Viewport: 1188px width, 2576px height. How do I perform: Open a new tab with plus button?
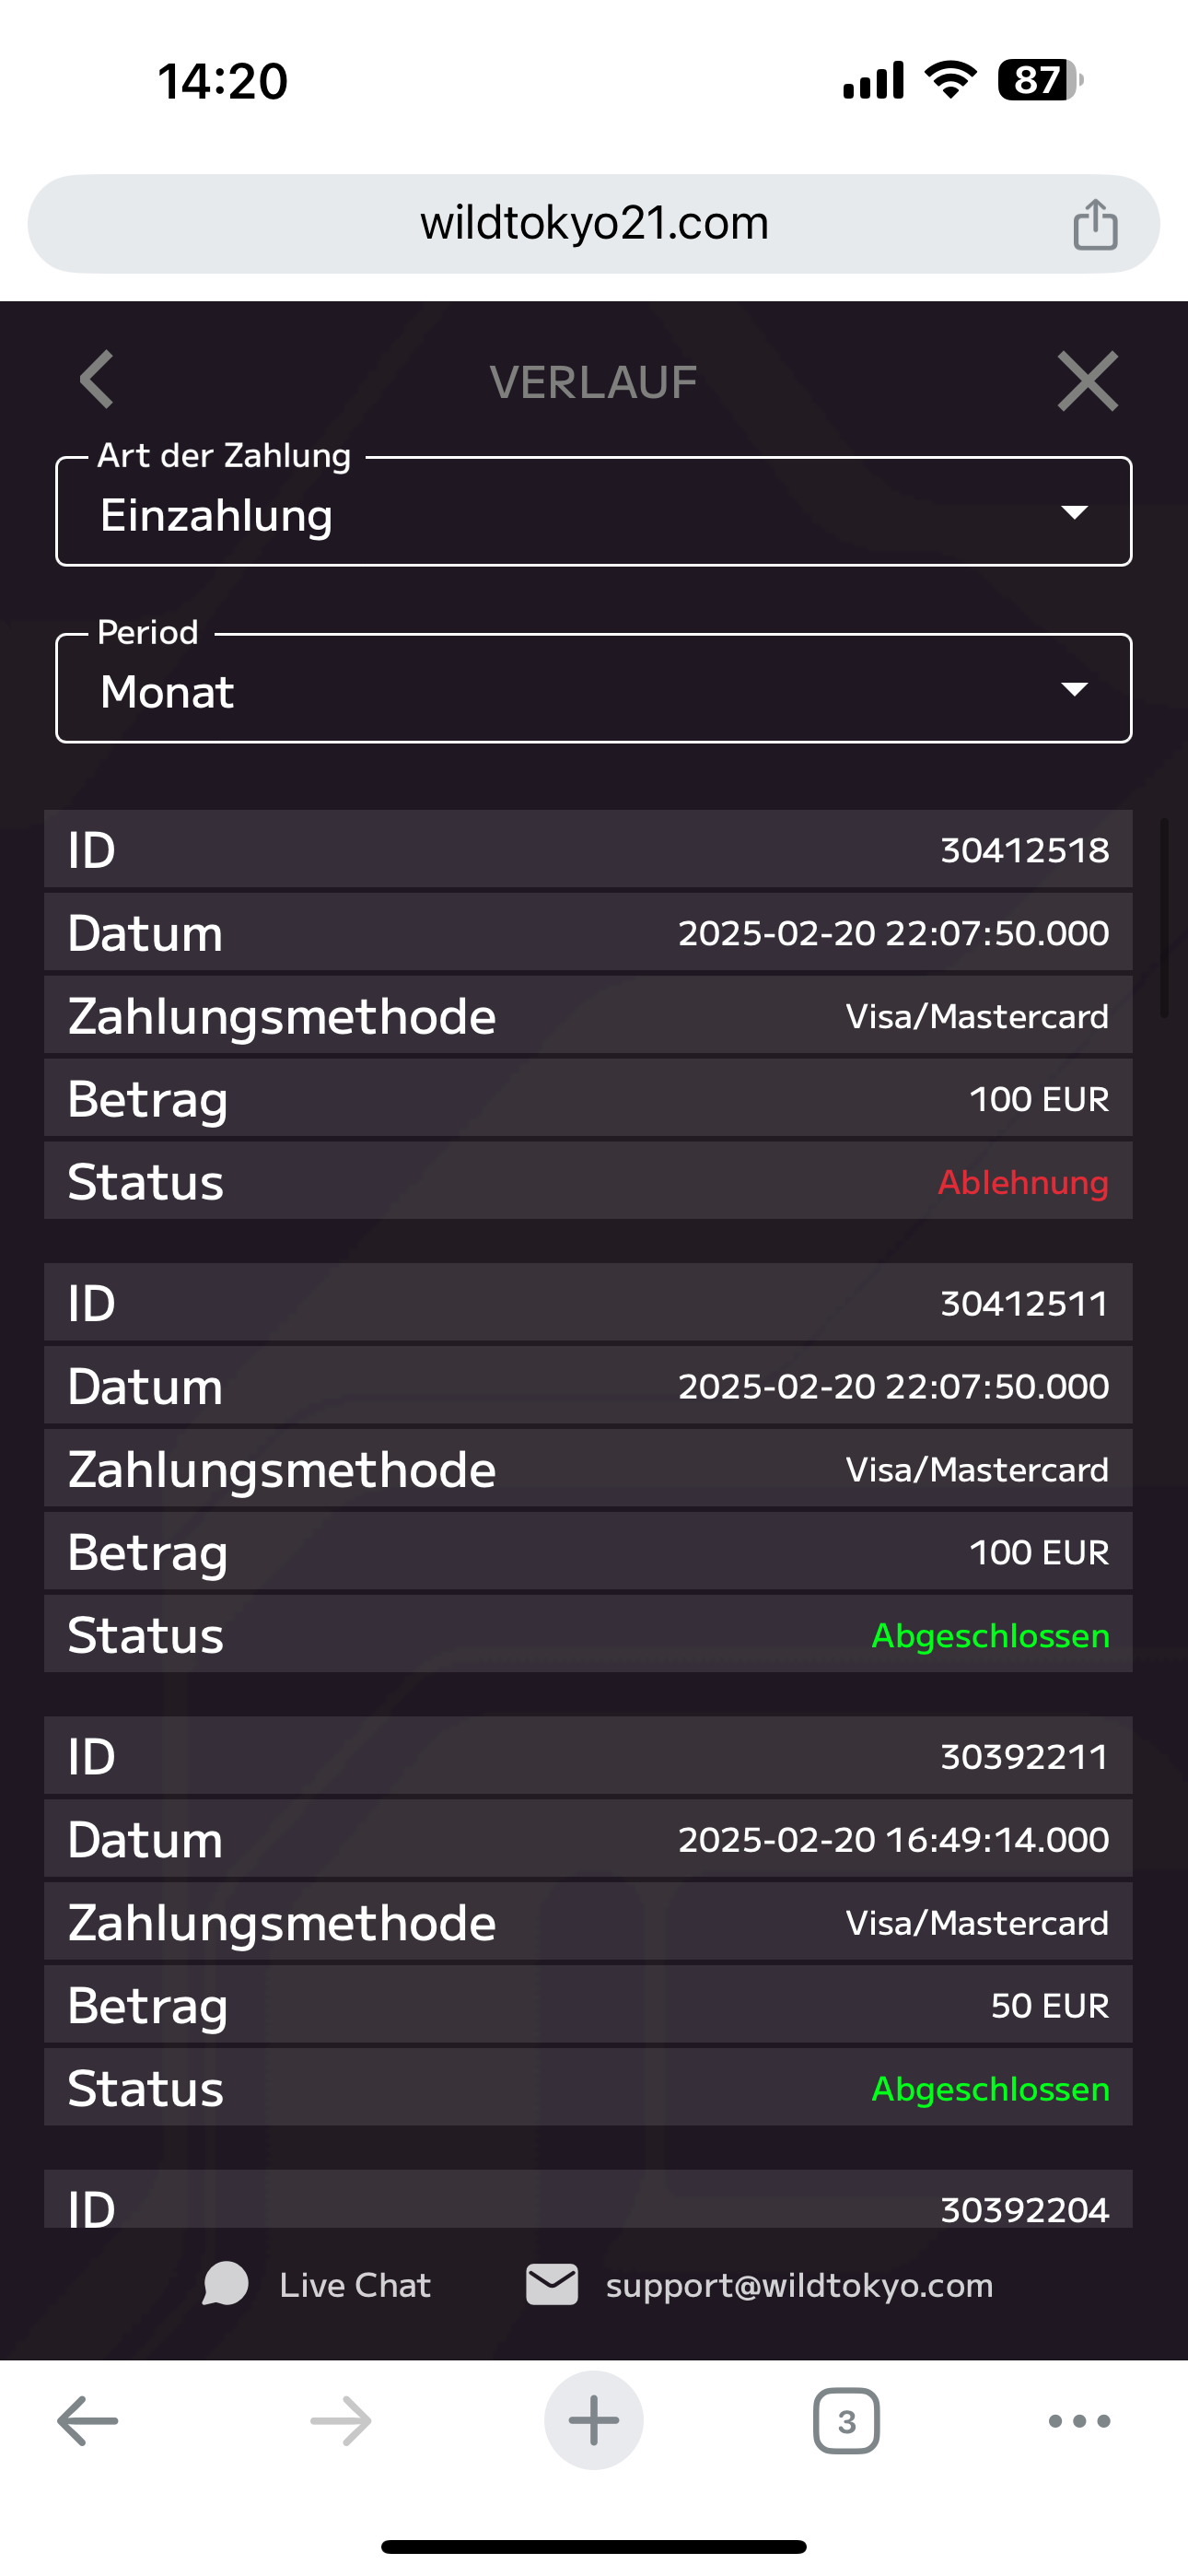pyautogui.click(x=593, y=2421)
